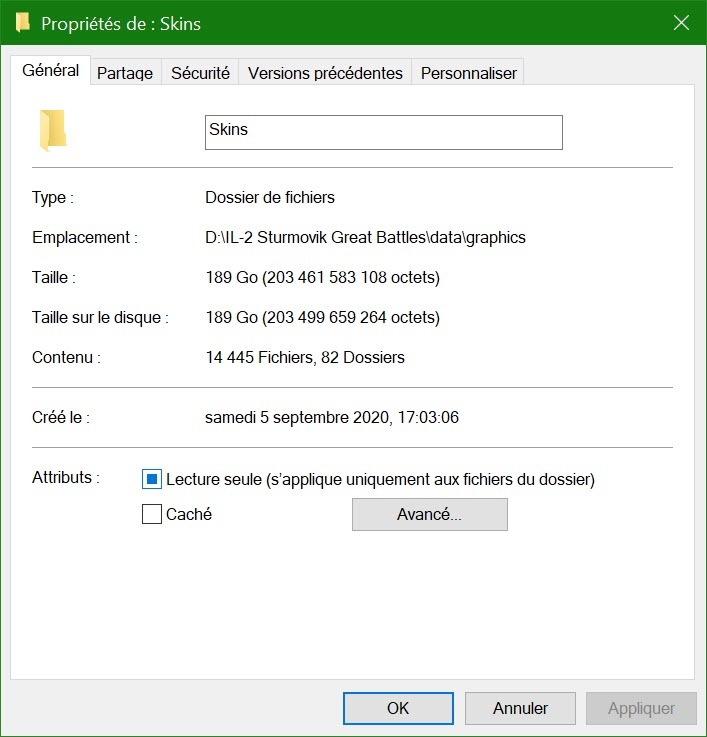Click the Créé le label
Image resolution: width=707 pixels, height=737 pixels.
(61, 417)
